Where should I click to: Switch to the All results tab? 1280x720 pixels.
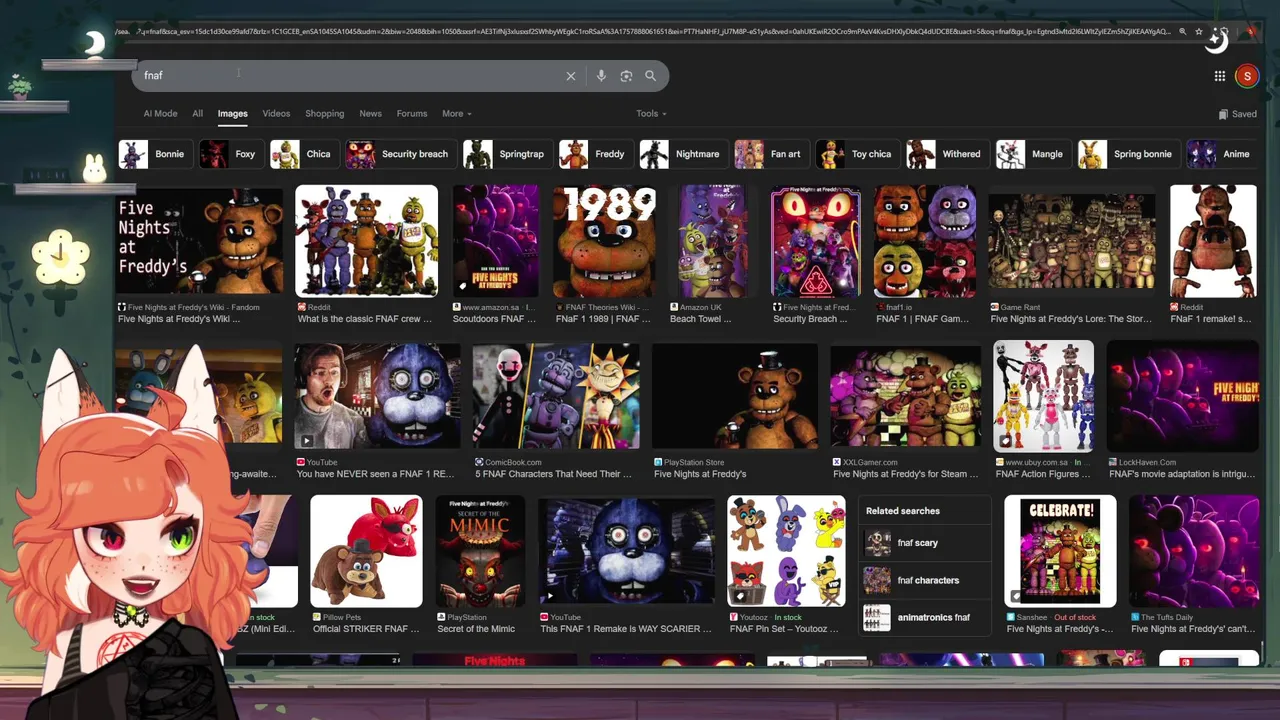pos(198,114)
